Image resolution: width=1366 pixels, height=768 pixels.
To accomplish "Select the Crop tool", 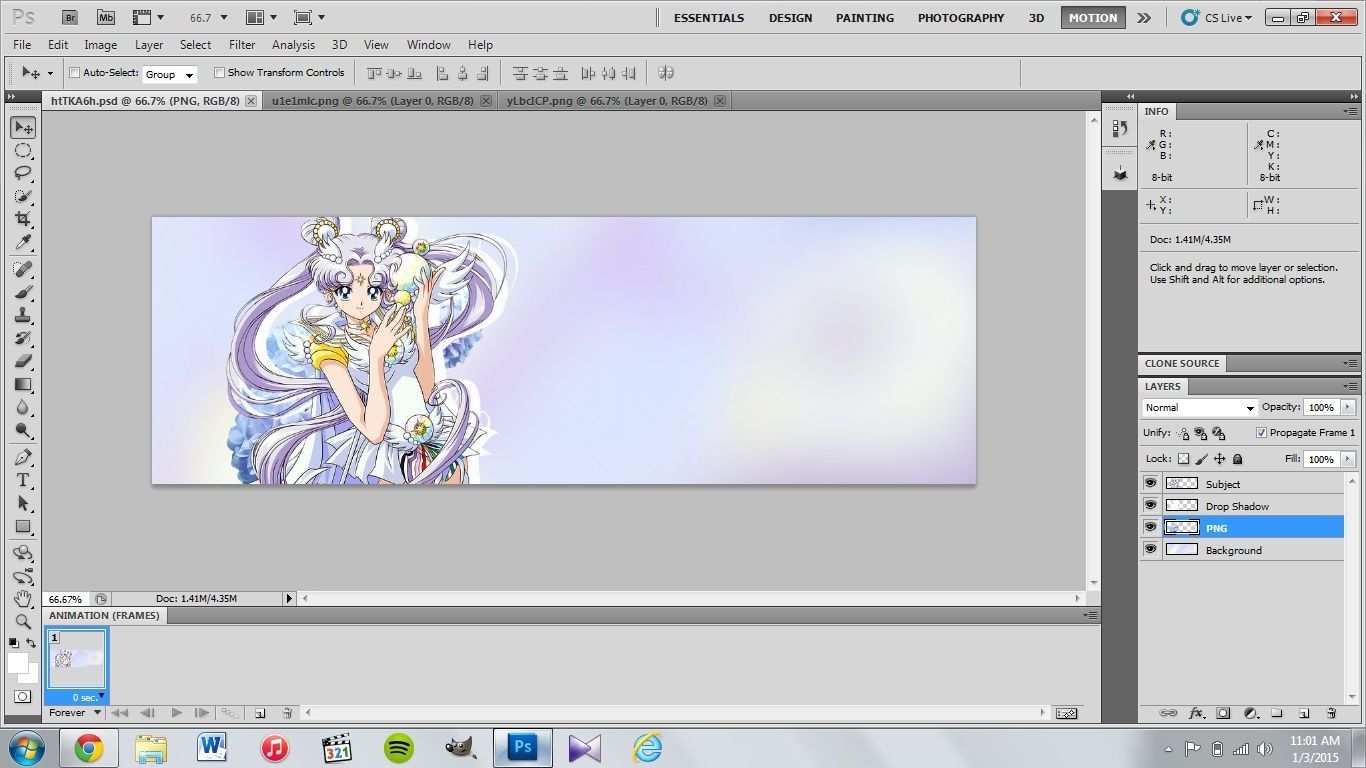I will pyautogui.click(x=23, y=219).
